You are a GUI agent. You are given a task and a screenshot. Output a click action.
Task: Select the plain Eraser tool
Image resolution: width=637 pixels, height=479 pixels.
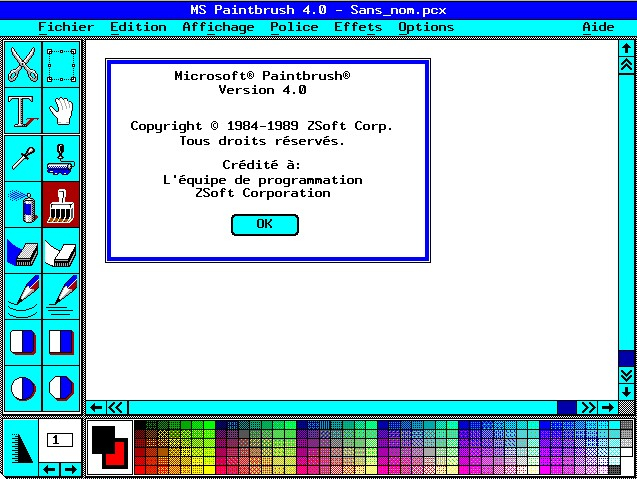pyautogui.click(x=61, y=250)
